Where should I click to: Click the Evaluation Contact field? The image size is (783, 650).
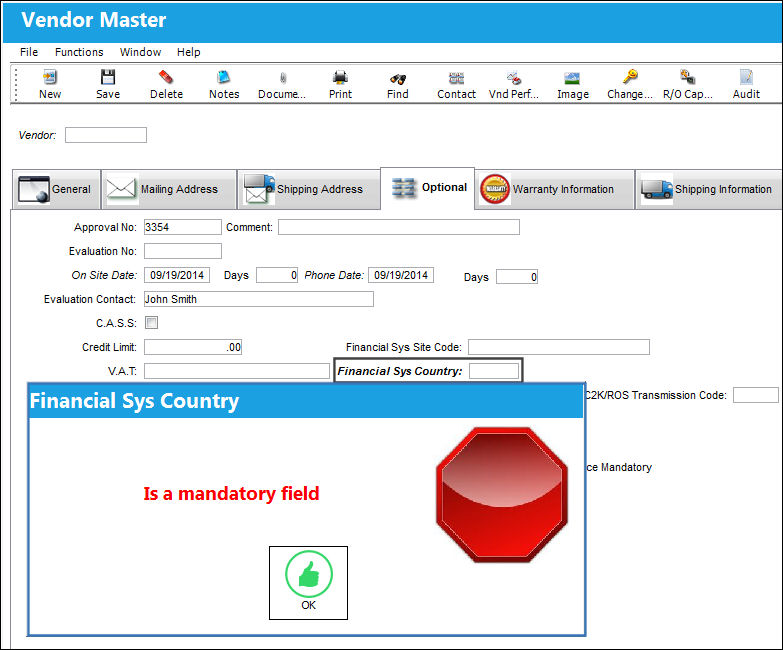pos(259,299)
